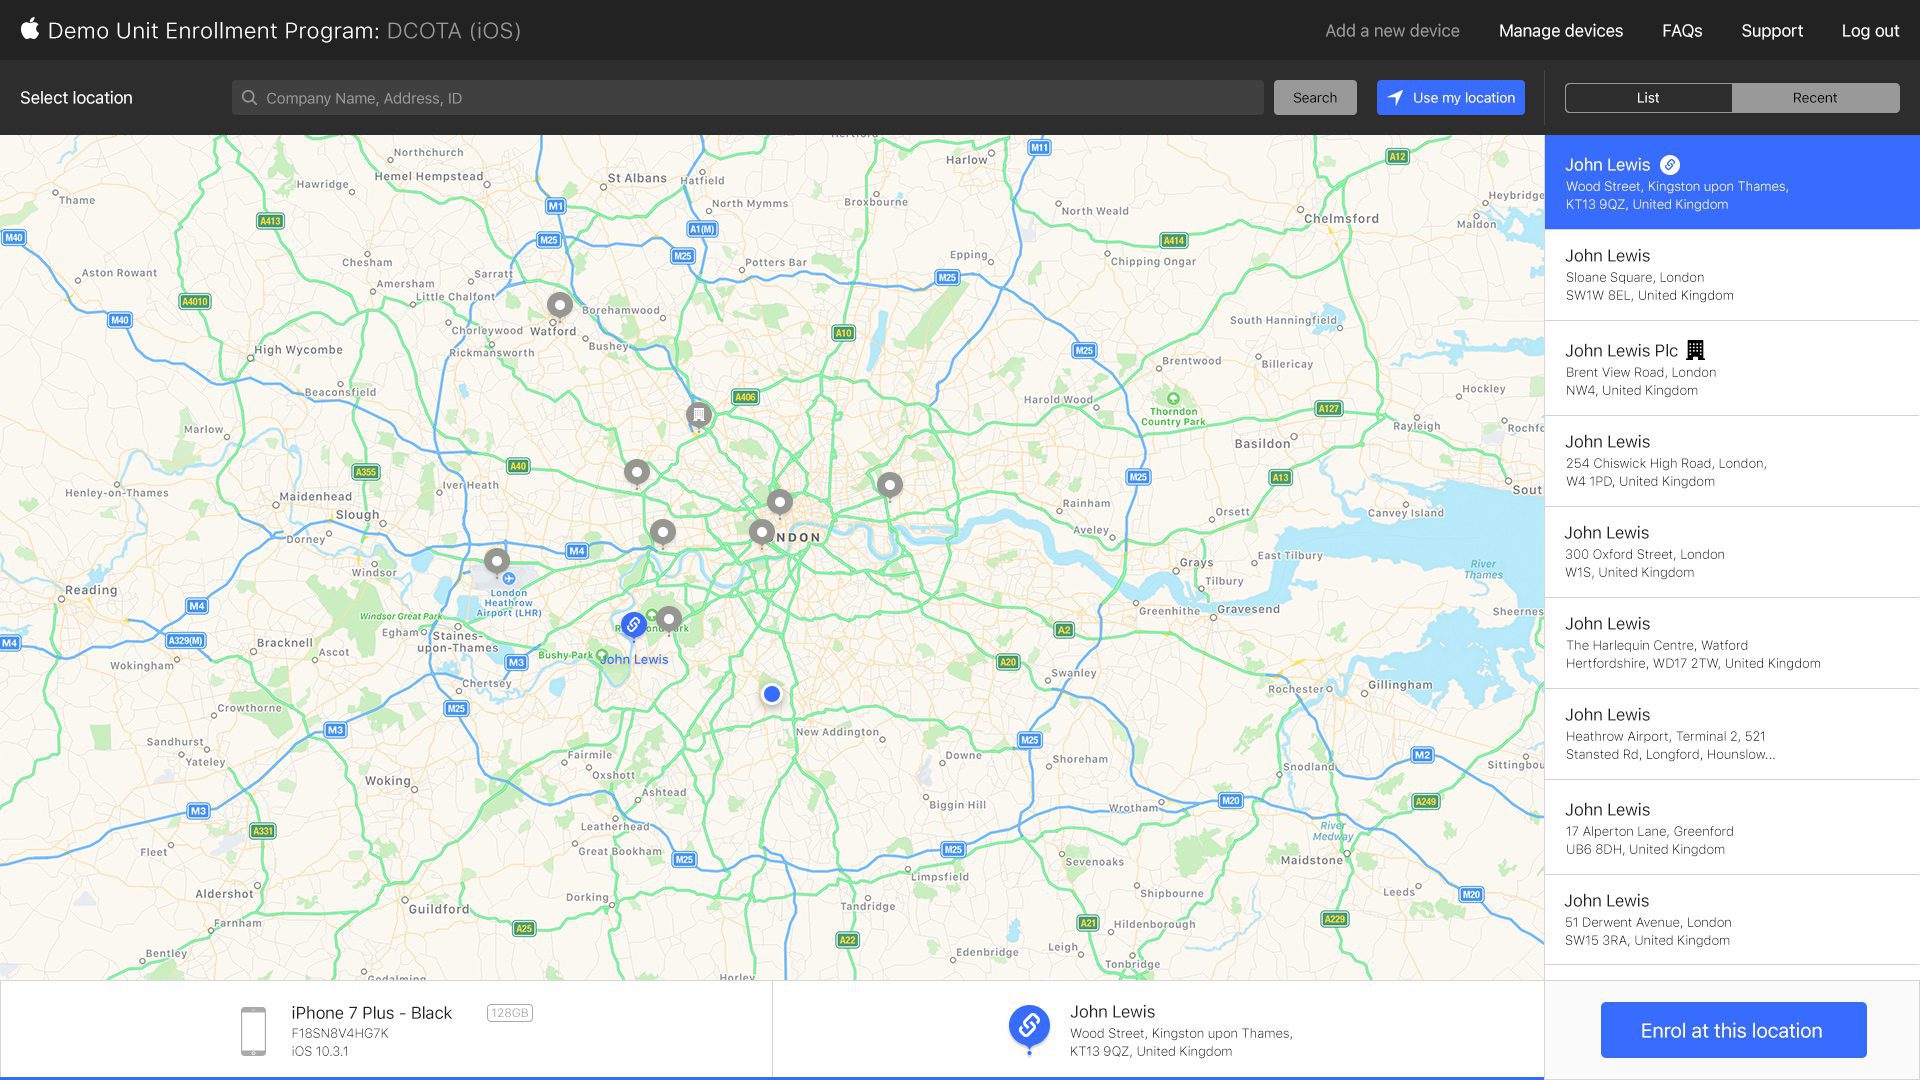Click John Lewis name in bottom bar
Viewport: 1920px width, 1080px height.
click(x=1112, y=1012)
